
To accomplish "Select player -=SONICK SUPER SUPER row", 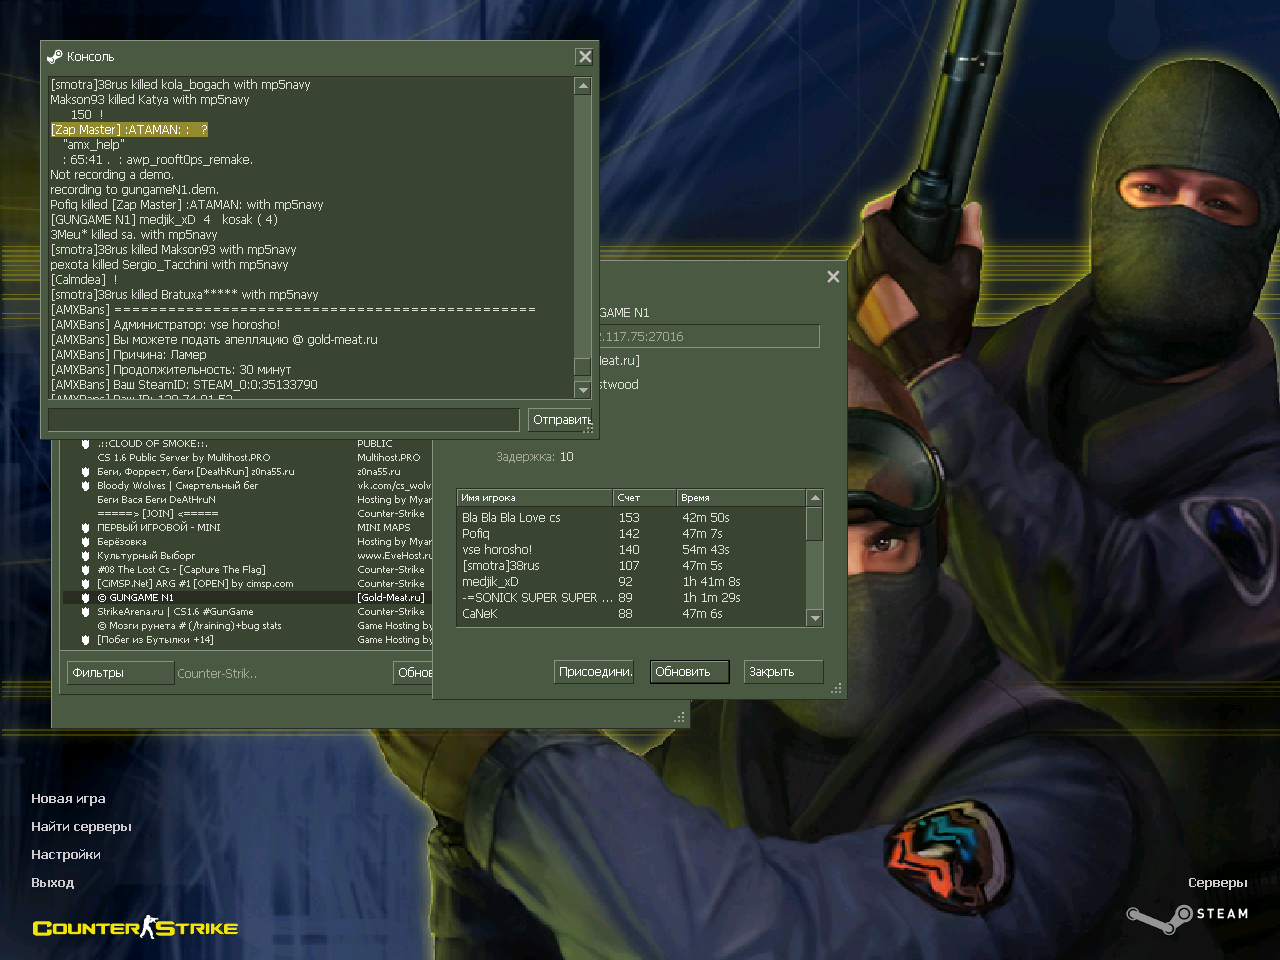I will click(631, 598).
